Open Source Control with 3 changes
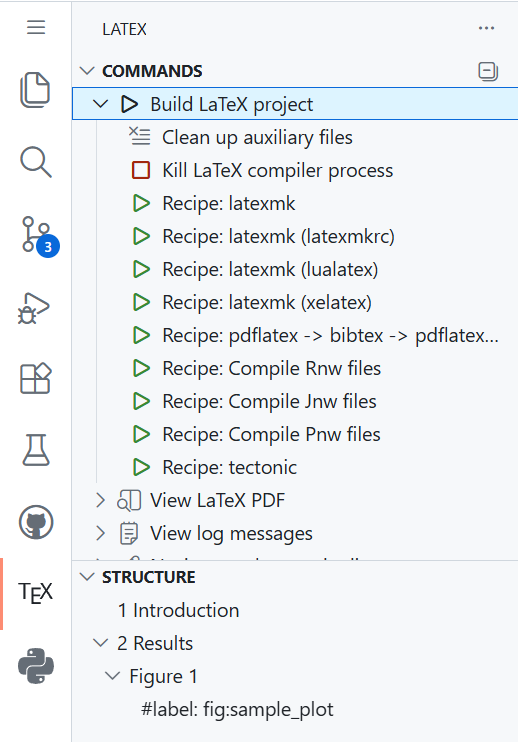 click(40, 236)
